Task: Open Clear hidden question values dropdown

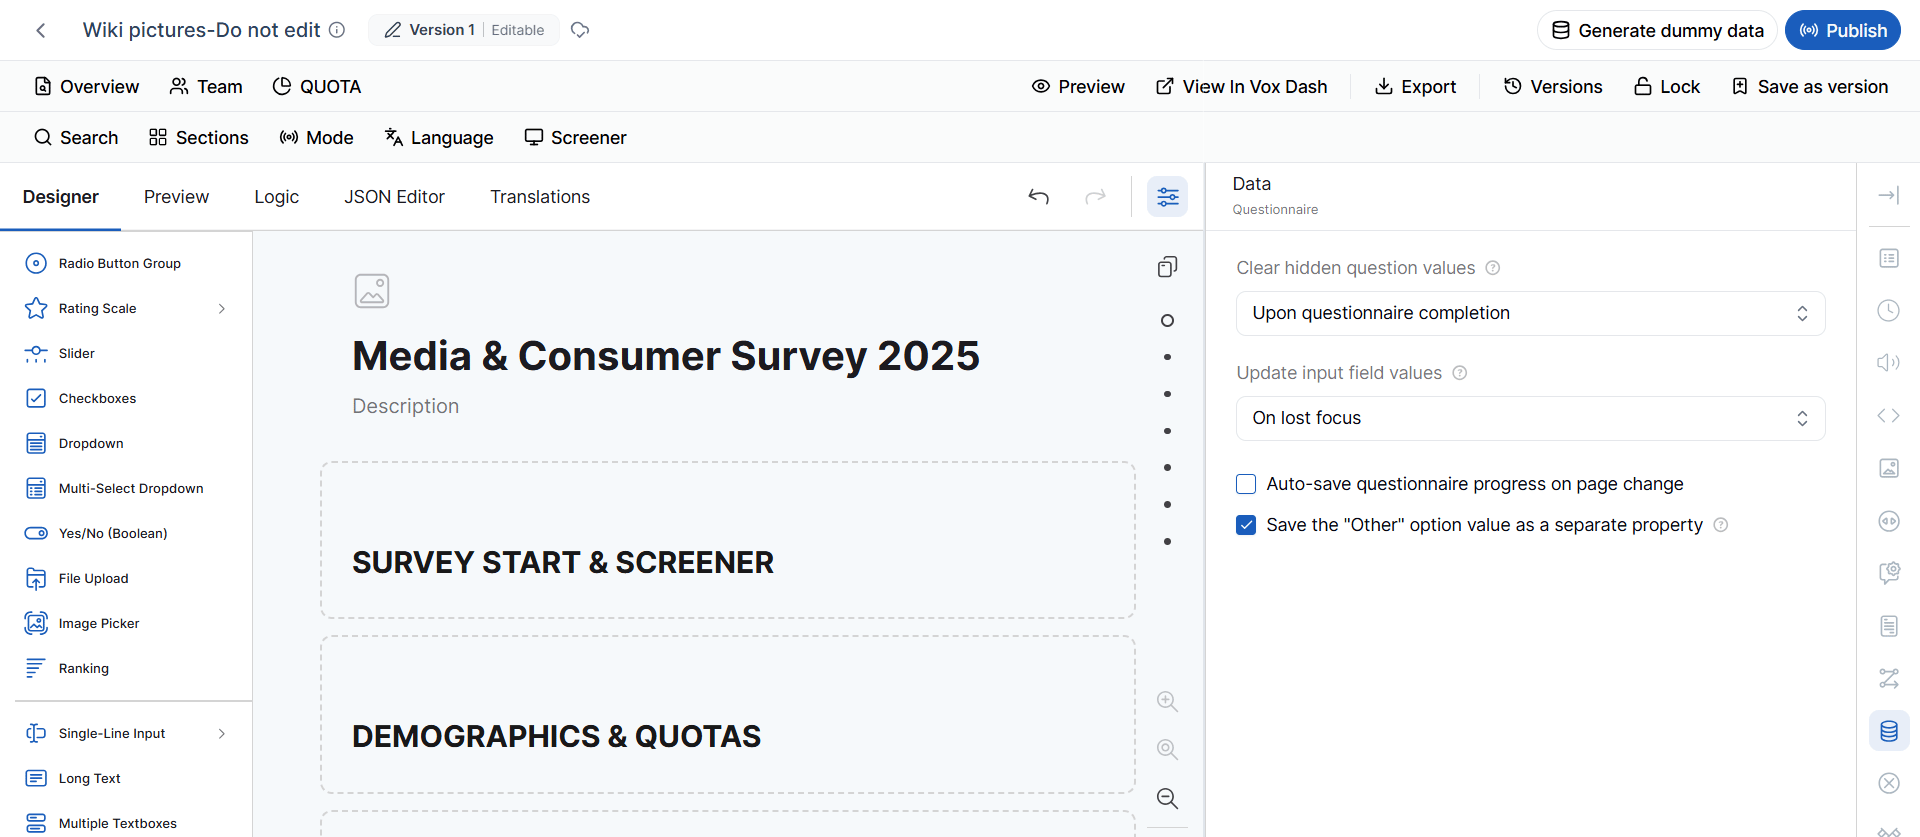Action: [1530, 313]
